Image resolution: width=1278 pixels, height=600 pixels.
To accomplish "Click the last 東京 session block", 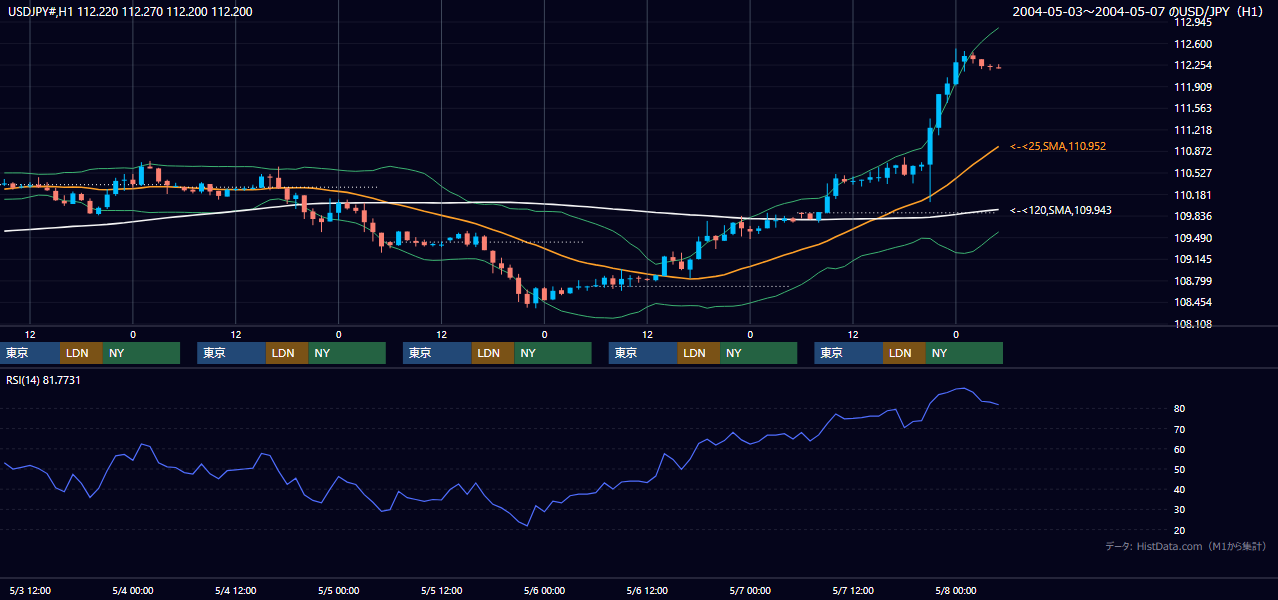I will pyautogui.click(x=849, y=353).
